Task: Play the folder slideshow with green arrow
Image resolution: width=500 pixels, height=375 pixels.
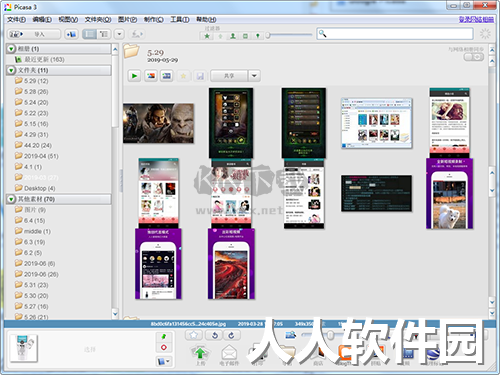Action: tap(134, 76)
